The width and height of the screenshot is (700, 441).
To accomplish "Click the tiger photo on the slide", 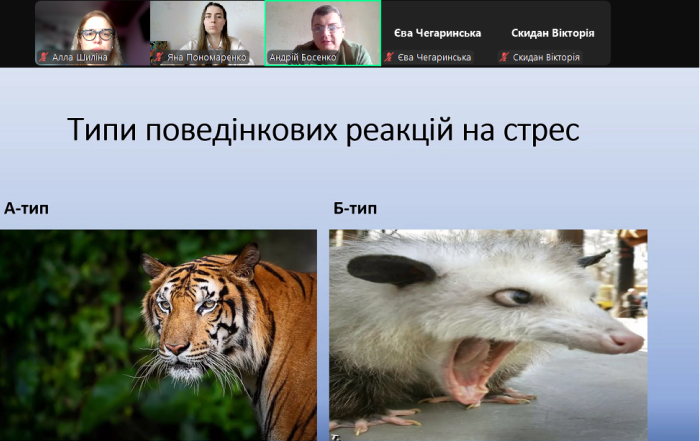I will (158, 335).
